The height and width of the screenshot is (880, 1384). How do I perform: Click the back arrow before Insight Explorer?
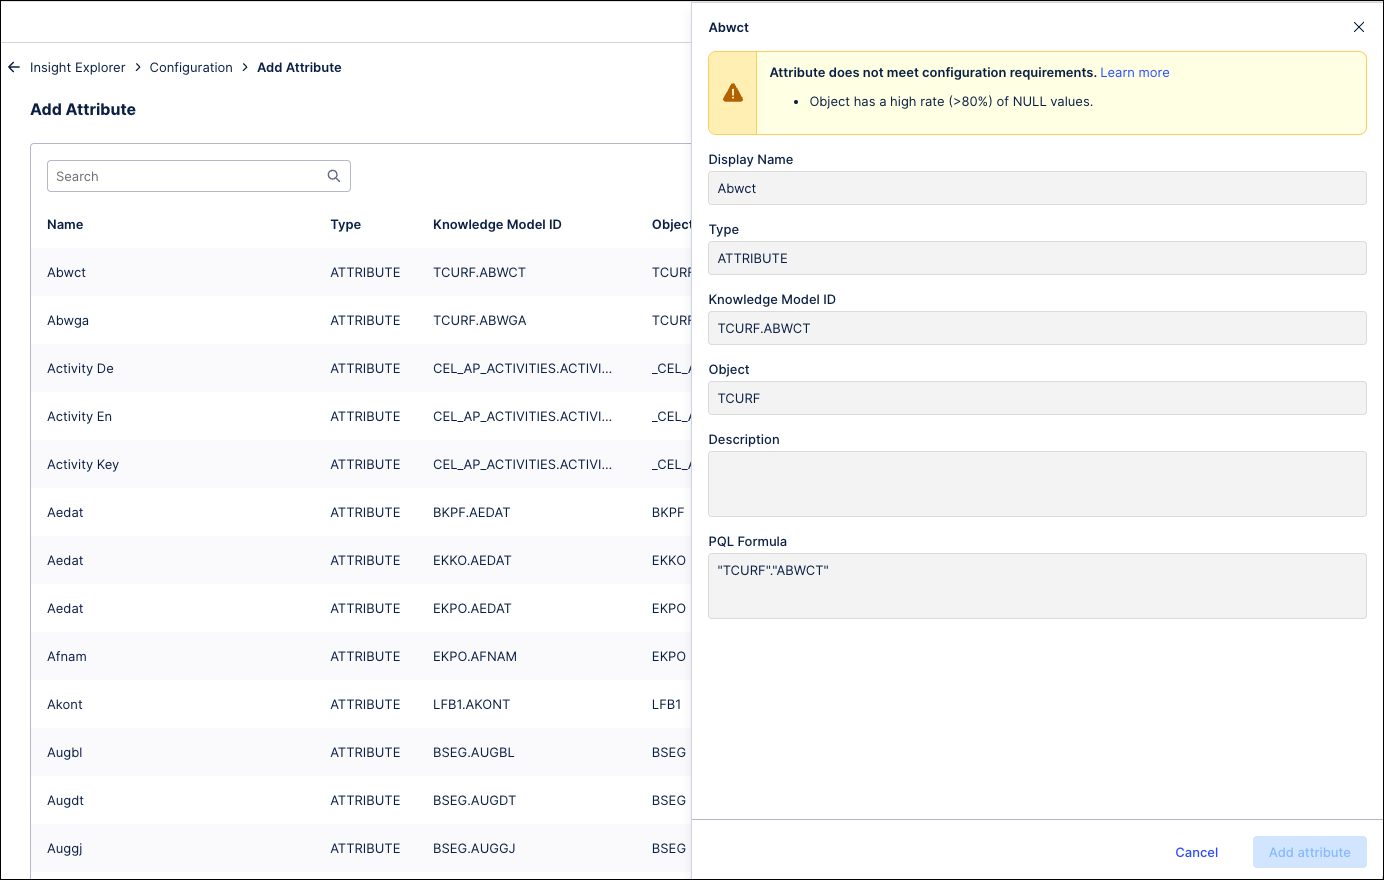click(14, 67)
